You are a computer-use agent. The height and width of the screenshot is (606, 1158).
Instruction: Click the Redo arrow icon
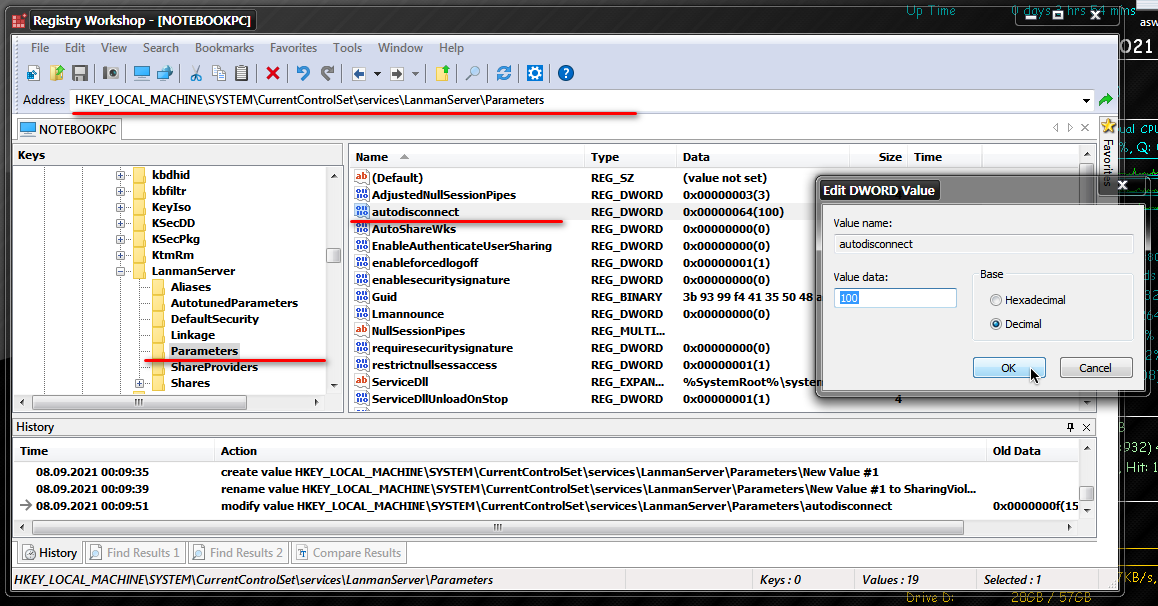pyautogui.click(x=327, y=73)
